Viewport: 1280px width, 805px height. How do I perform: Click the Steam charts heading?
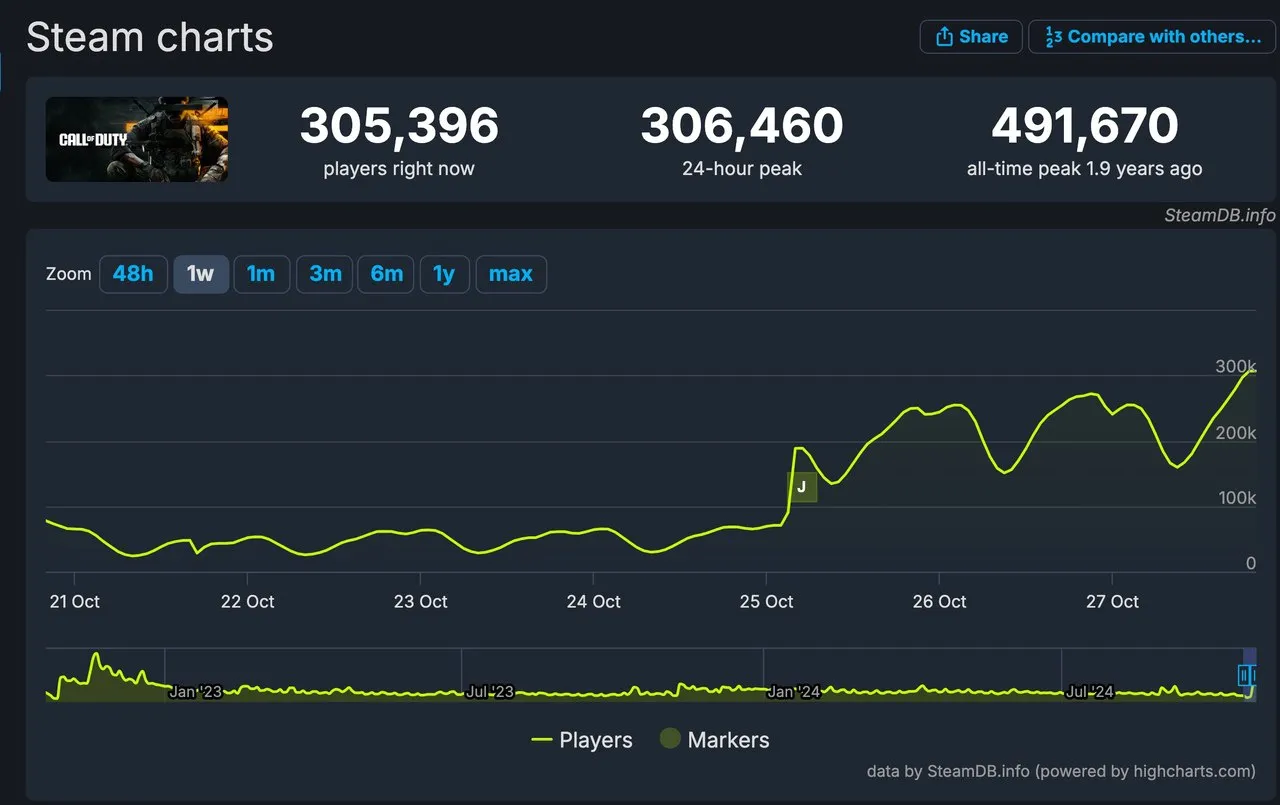[150, 38]
